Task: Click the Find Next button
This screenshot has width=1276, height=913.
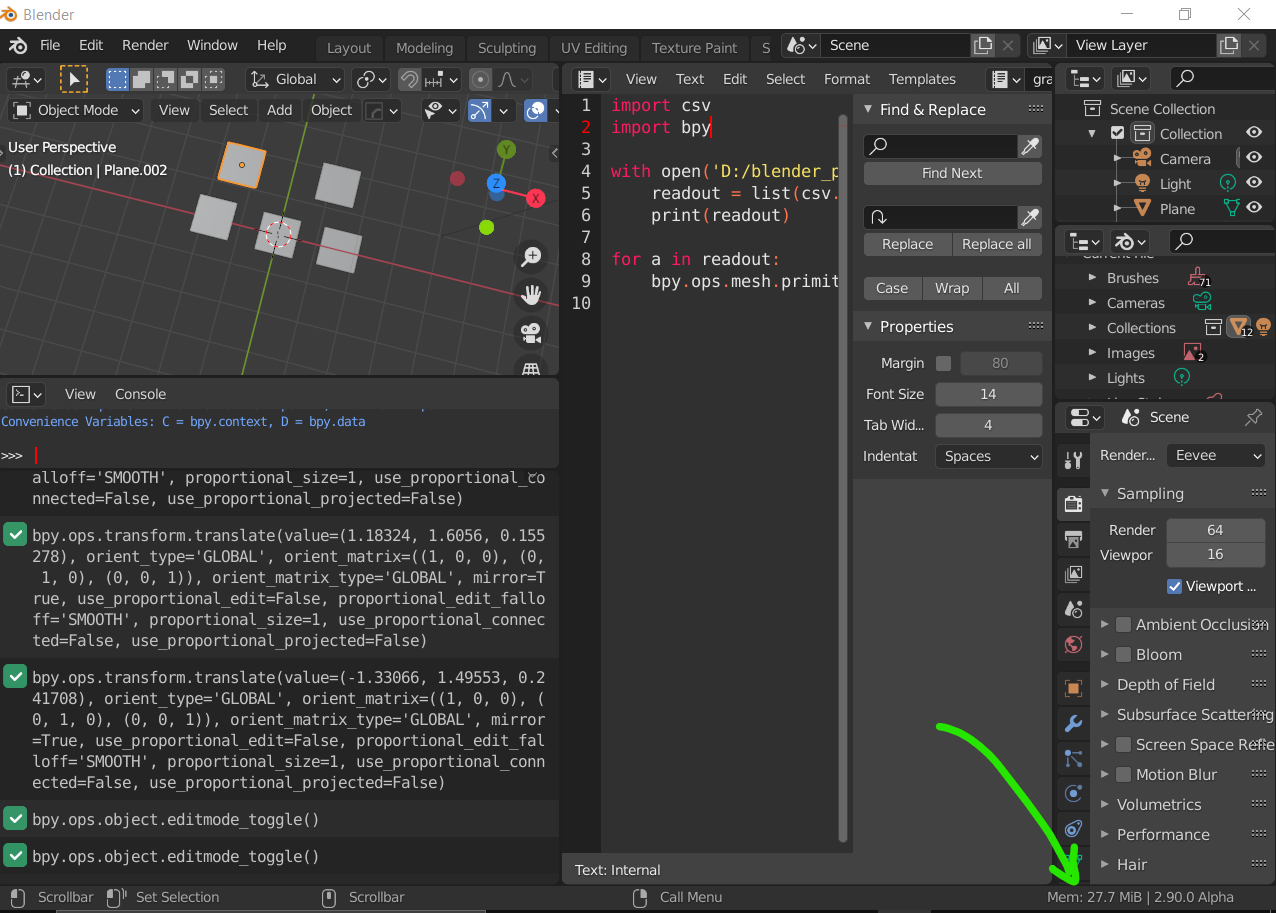Action: [x=951, y=173]
